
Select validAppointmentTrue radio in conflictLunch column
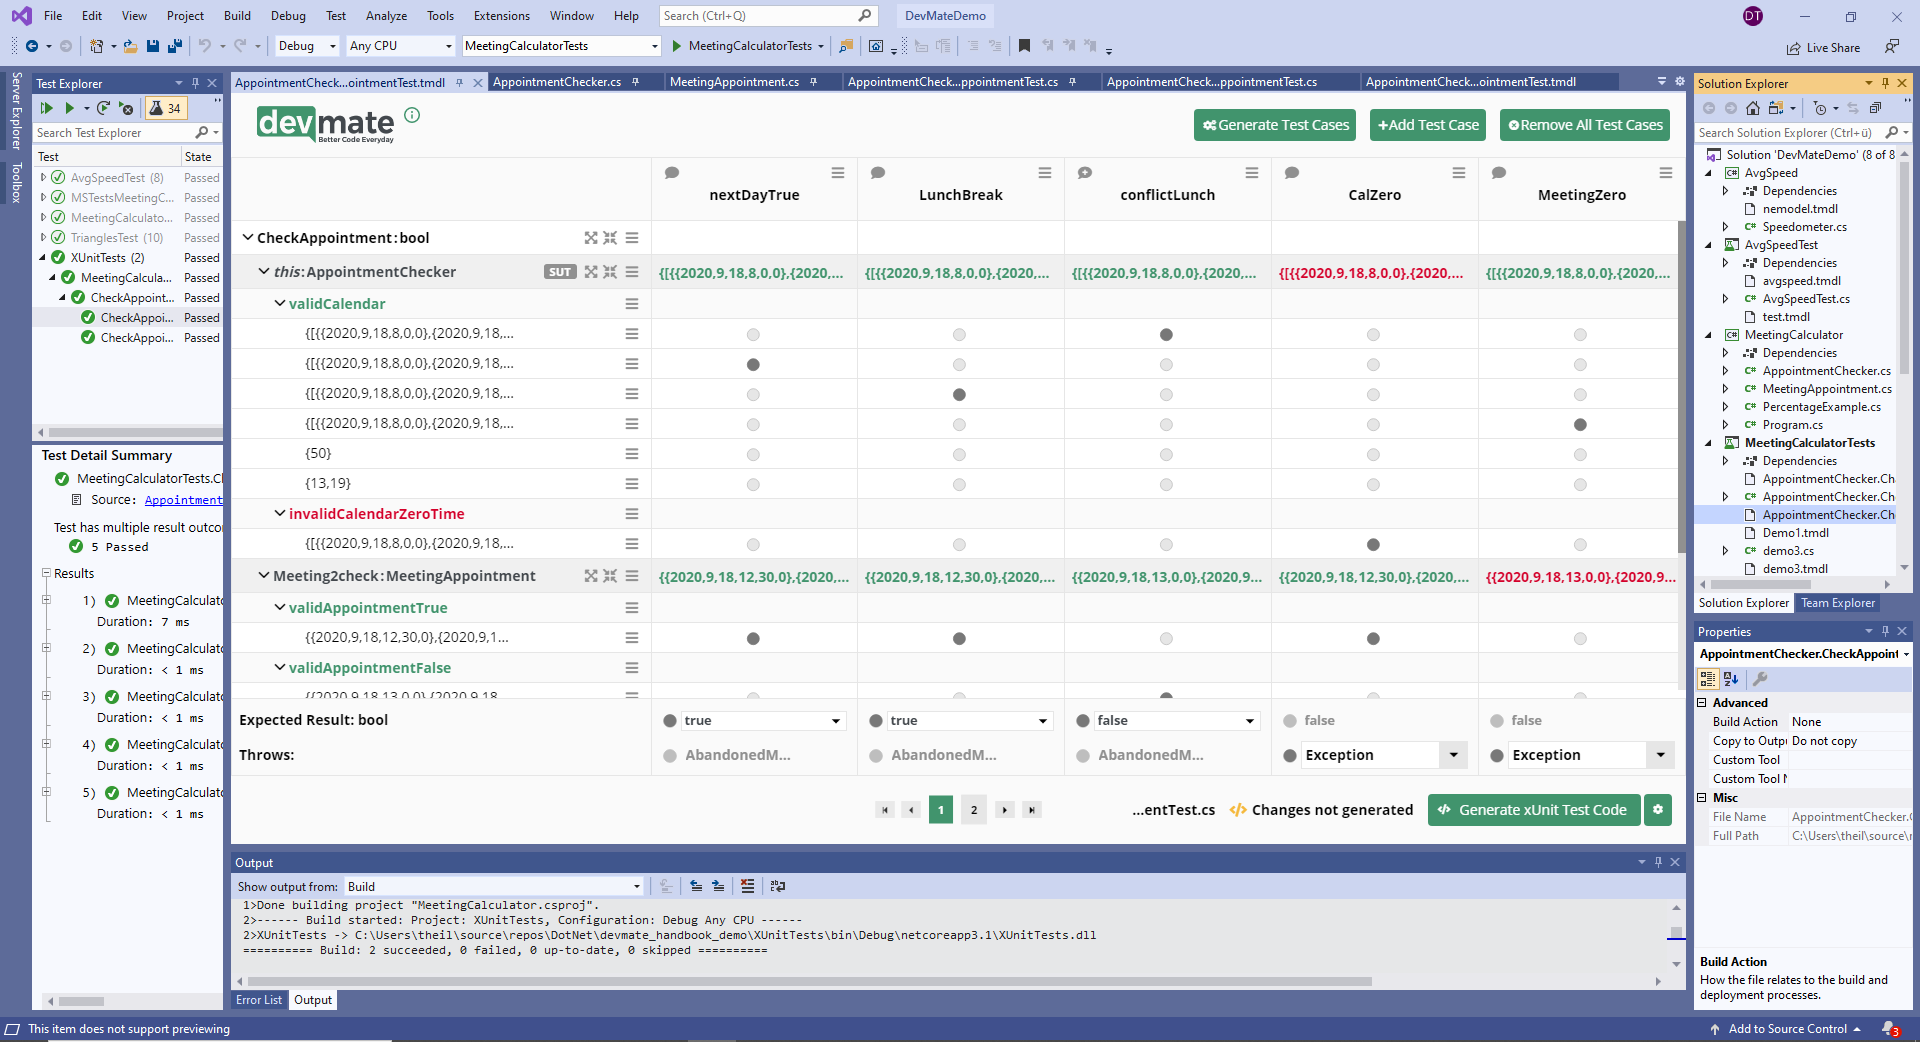[1166, 639]
